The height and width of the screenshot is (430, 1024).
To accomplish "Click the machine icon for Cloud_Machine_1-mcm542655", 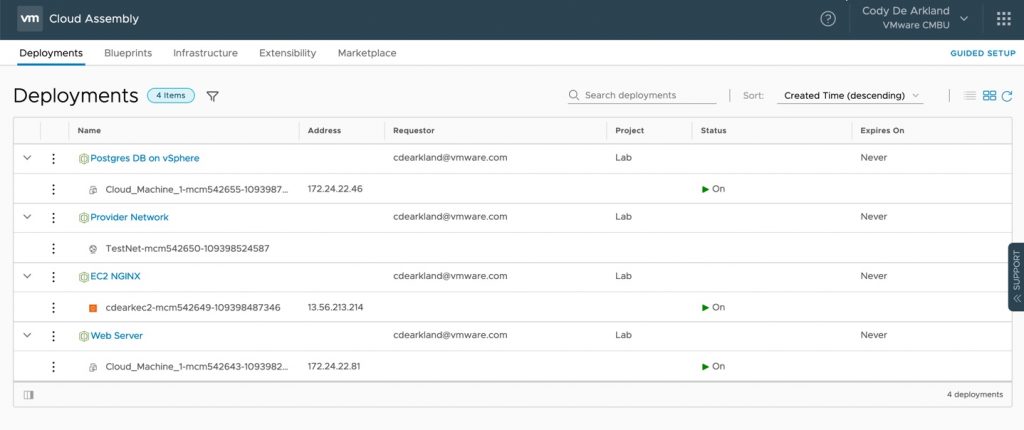I will tap(93, 190).
